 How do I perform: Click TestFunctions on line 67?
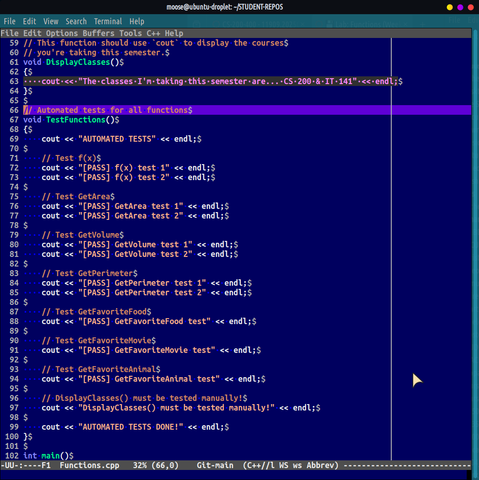click(x=75, y=120)
